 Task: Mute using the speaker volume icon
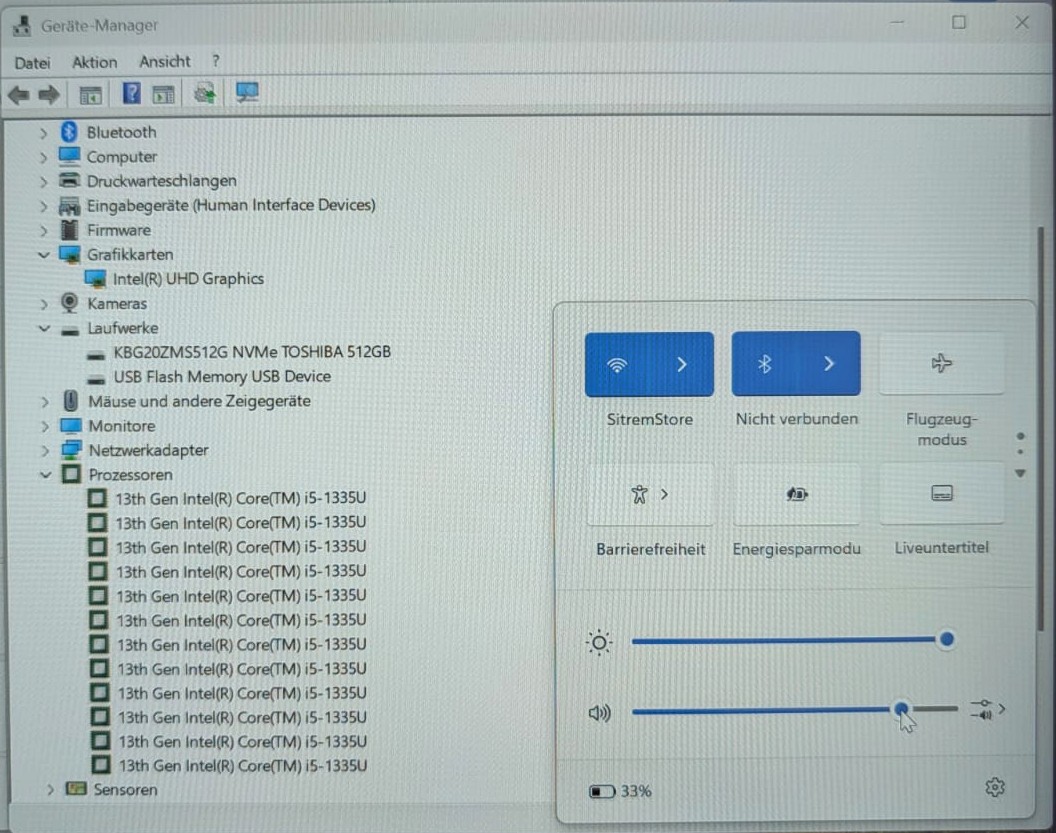pyautogui.click(x=599, y=712)
